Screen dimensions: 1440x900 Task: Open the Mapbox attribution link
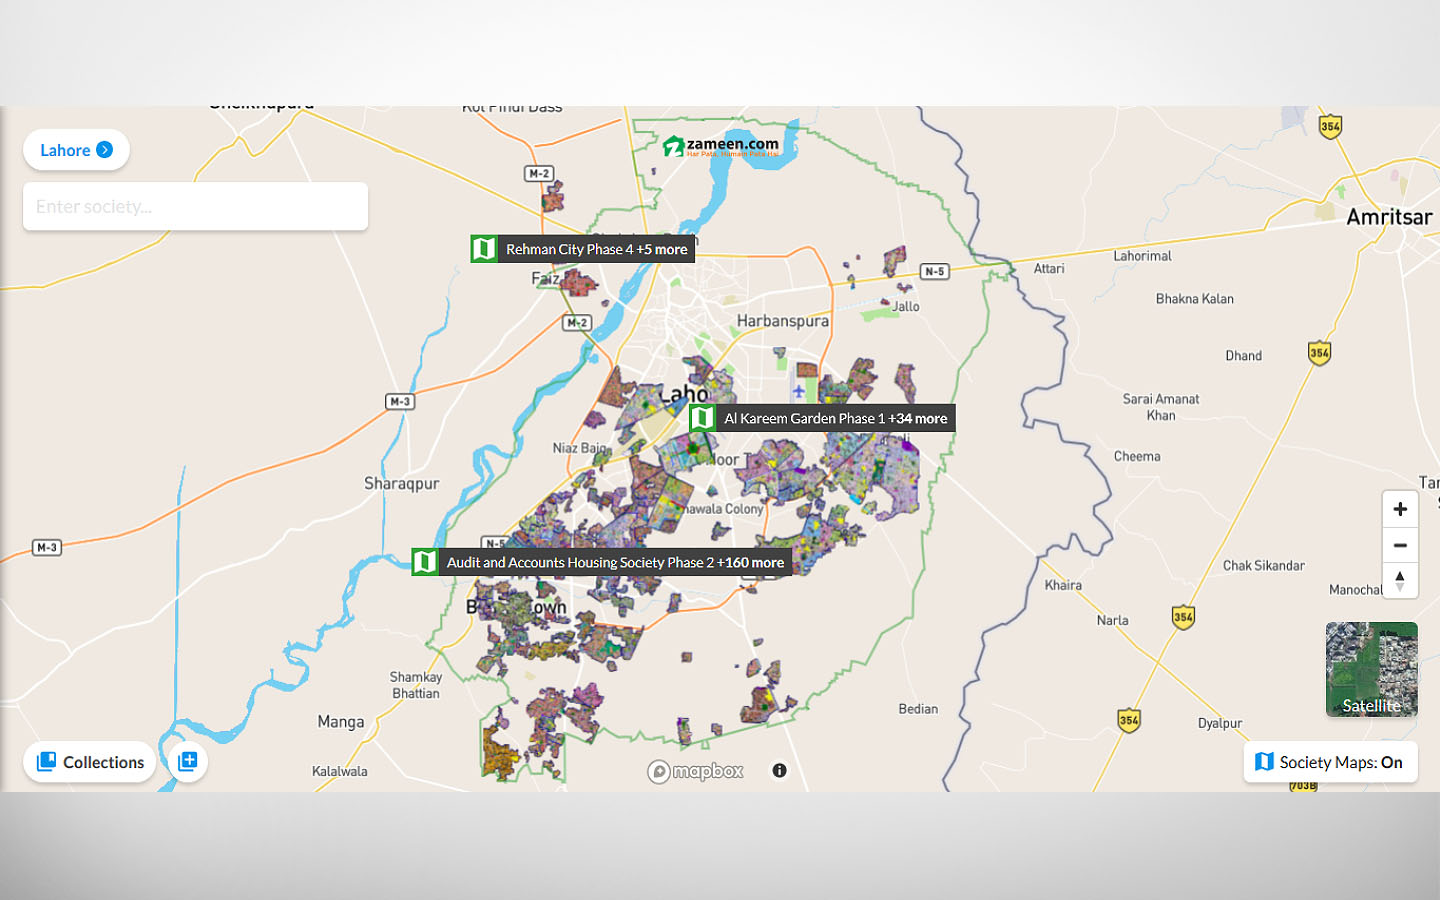[695, 770]
